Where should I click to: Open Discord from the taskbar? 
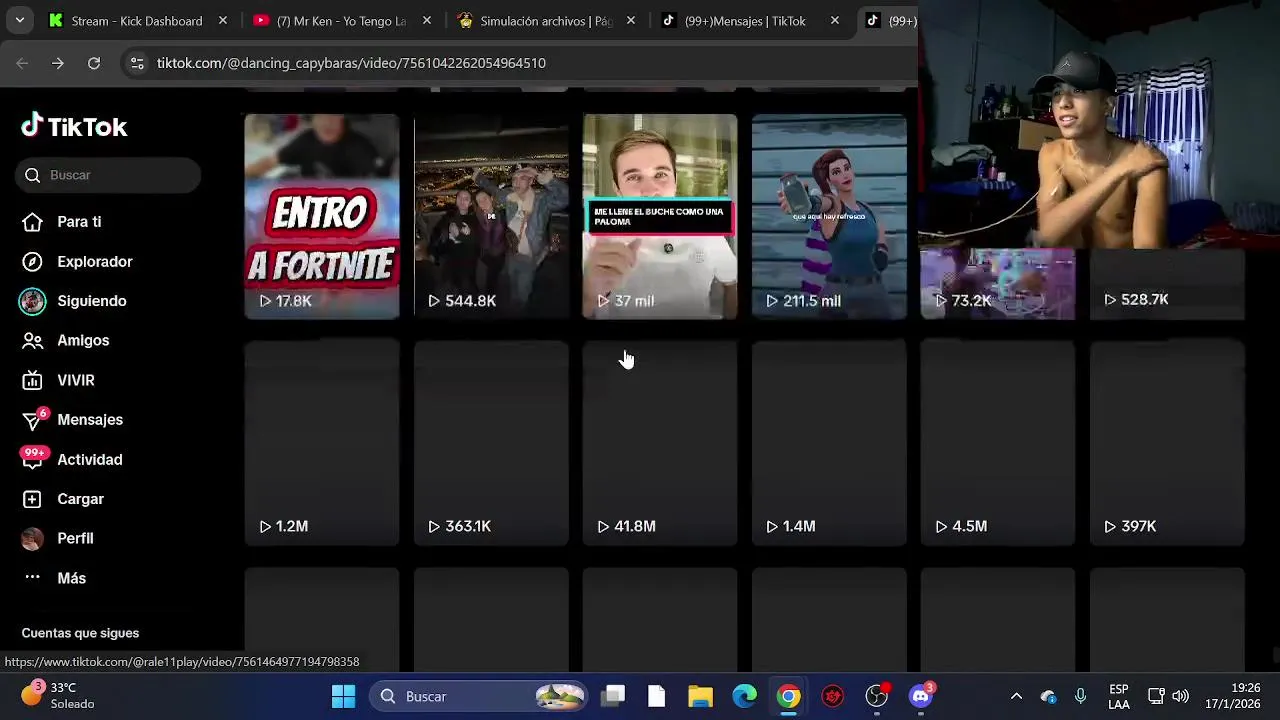coord(921,696)
